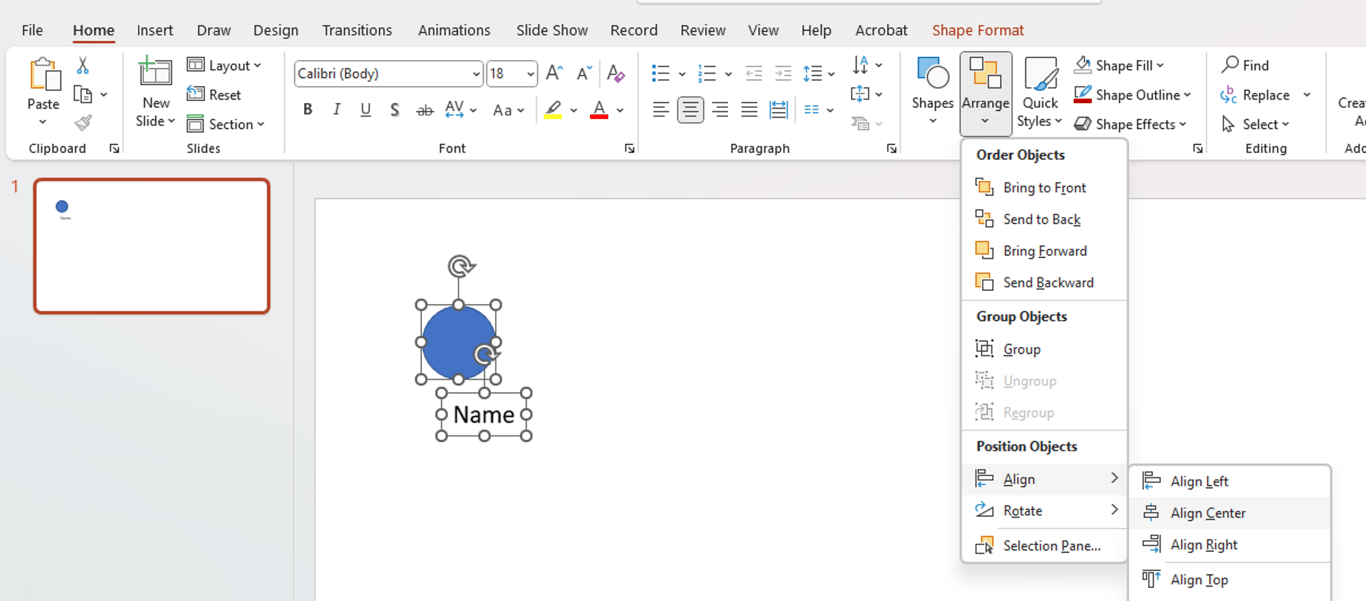Click the Cut scissors icon

tap(83, 65)
